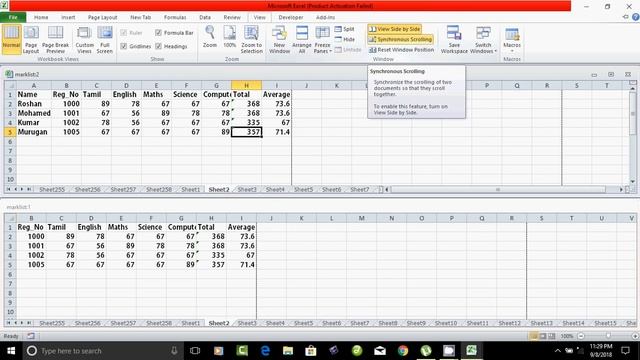Select row 5 header in marklist:2
This screenshot has height=360, width=640.
10,132
